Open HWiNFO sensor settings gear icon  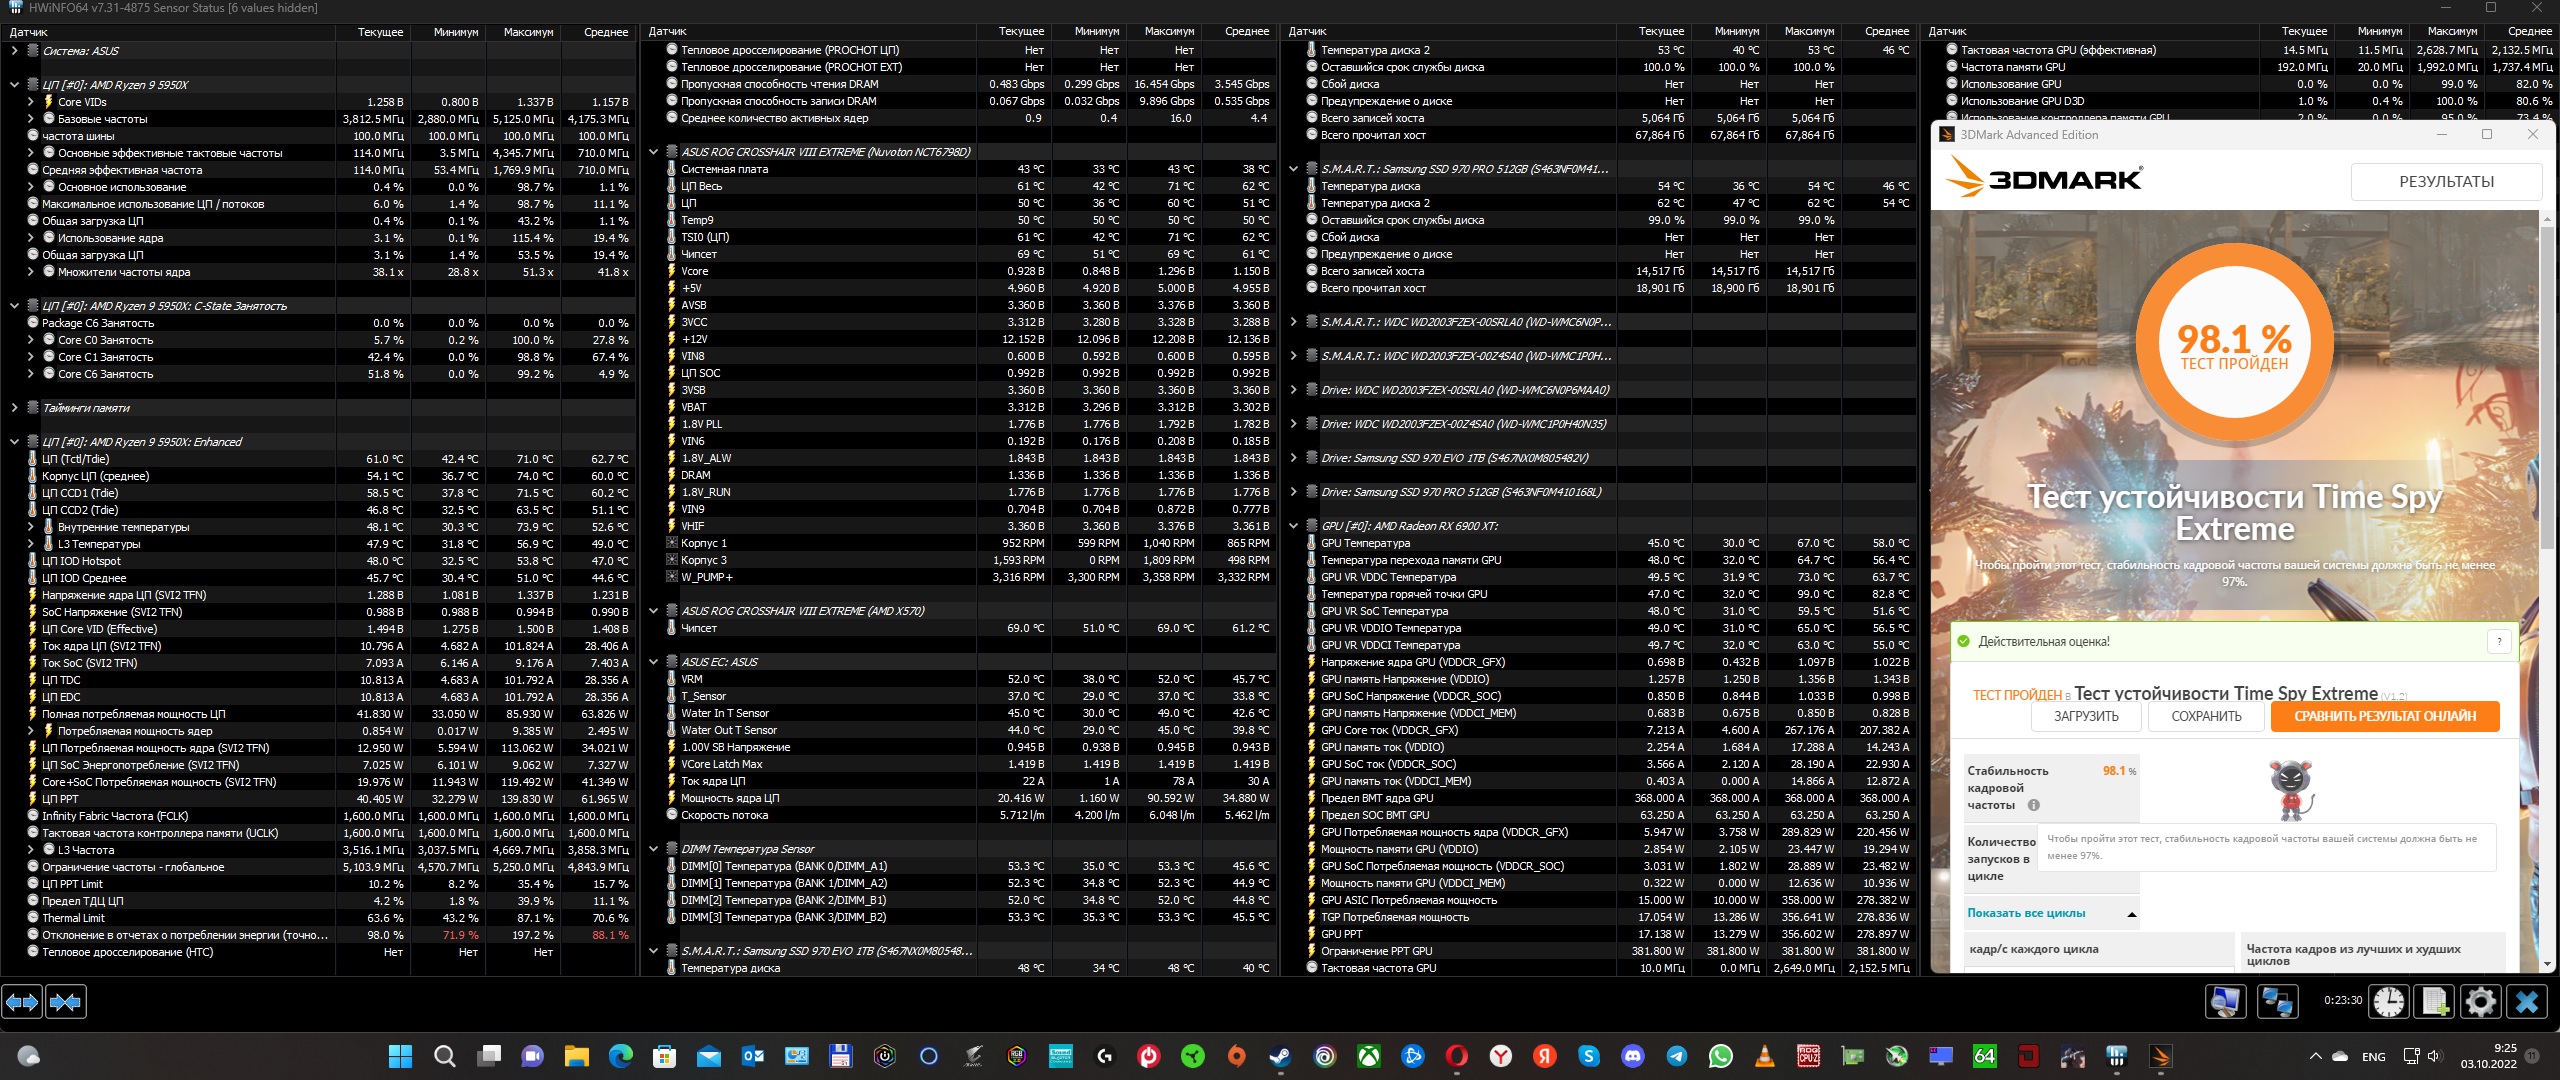[x=2480, y=1001]
